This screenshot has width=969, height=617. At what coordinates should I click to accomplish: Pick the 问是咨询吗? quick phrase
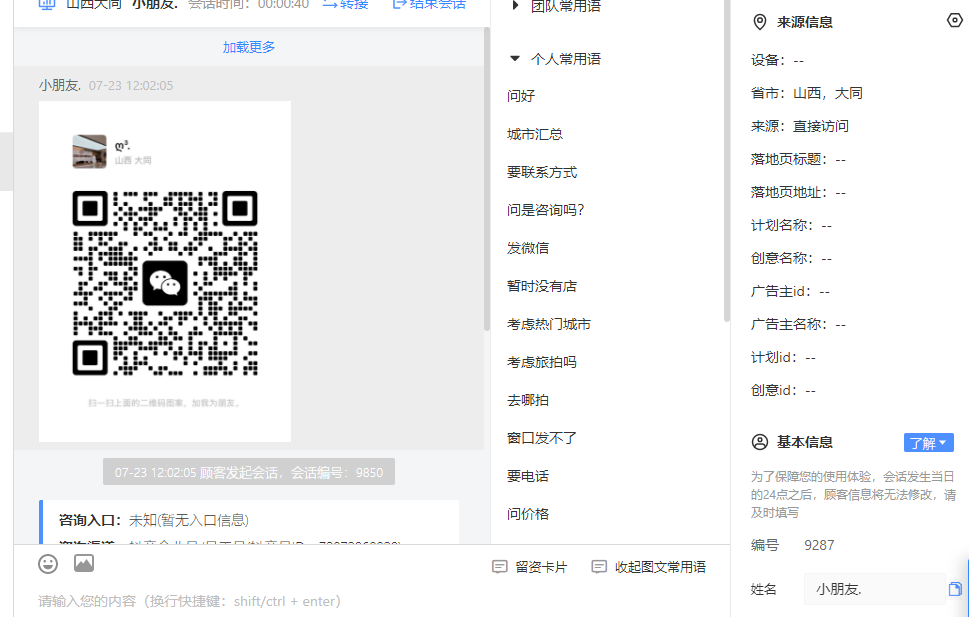(545, 210)
